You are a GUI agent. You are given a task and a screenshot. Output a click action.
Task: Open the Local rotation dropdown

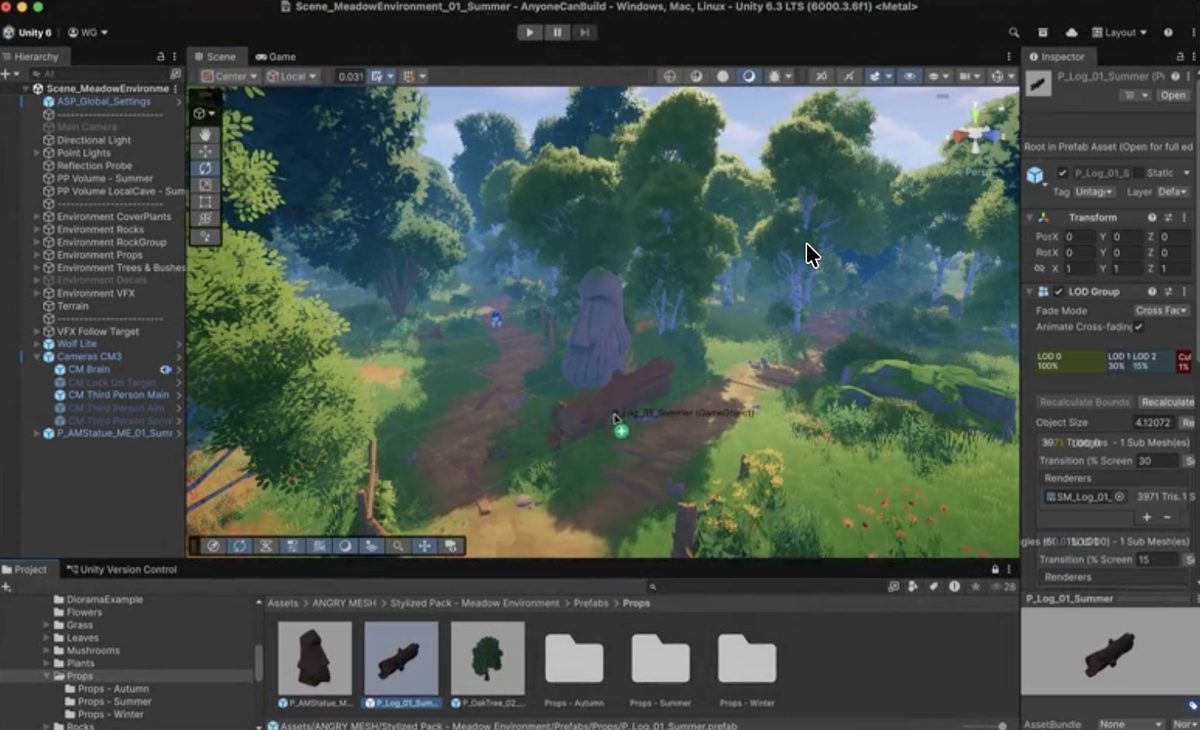[292, 76]
